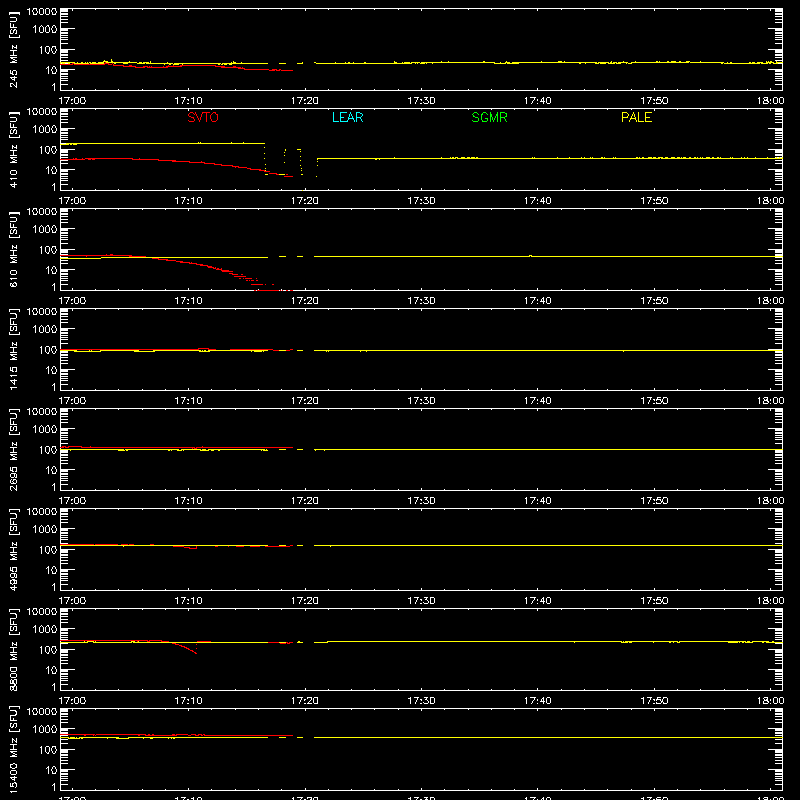Click the 100 y-axis value on 610 MHz panel
800x800 pixels.
[x=48, y=250]
